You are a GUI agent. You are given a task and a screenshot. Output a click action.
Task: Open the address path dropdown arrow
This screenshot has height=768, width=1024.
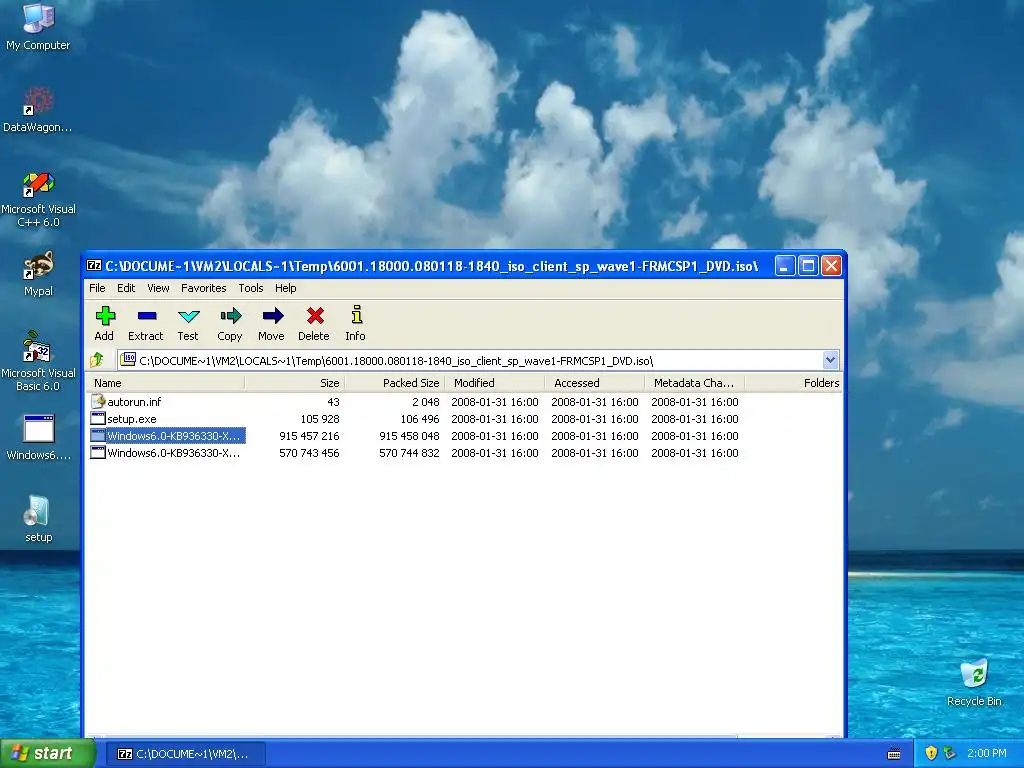tap(830, 360)
